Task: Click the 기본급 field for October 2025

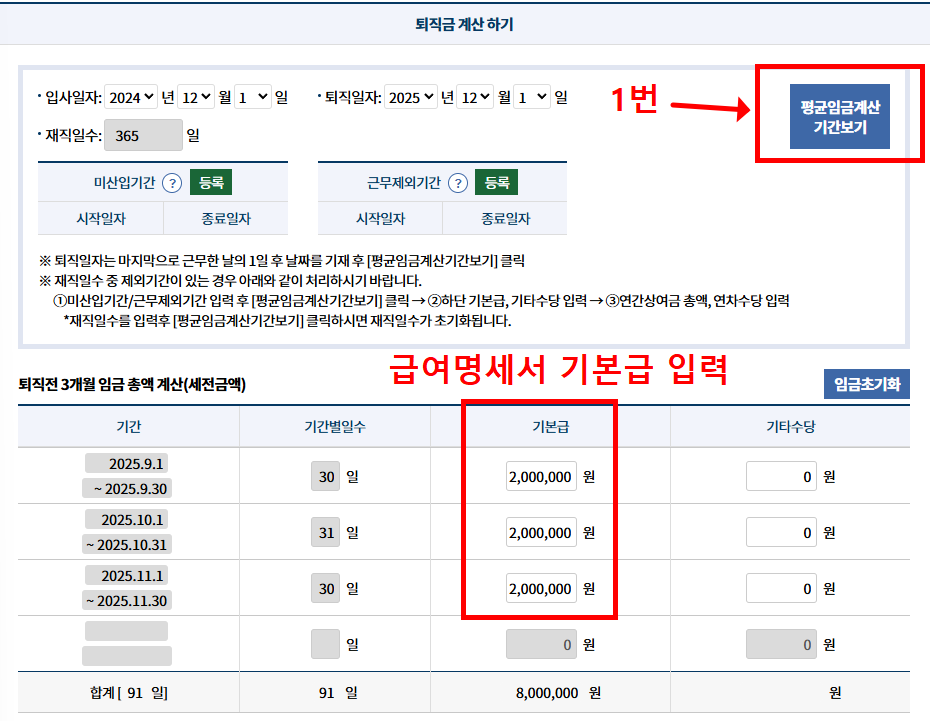Action: (539, 532)
